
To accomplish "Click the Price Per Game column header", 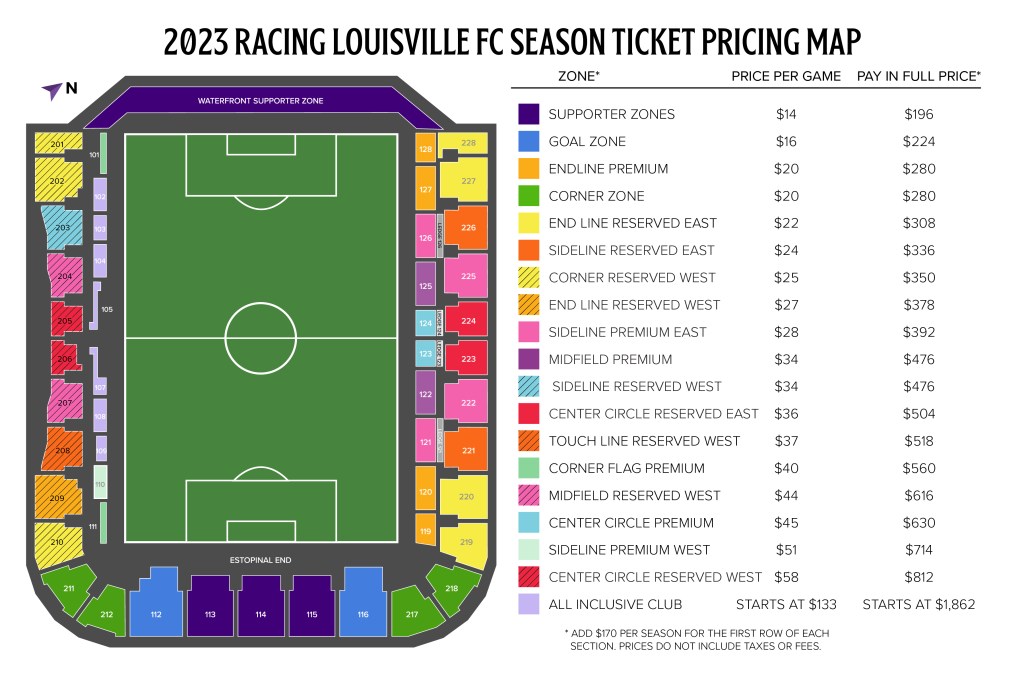I will coord(786,76).
